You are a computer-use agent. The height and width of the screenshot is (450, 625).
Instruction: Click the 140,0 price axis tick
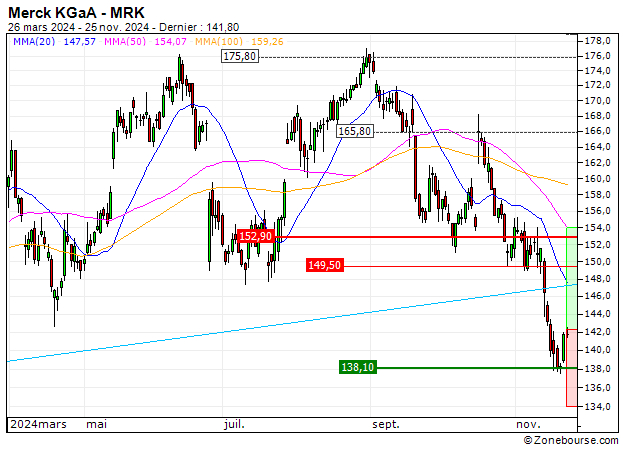click(x=598, y=350)
